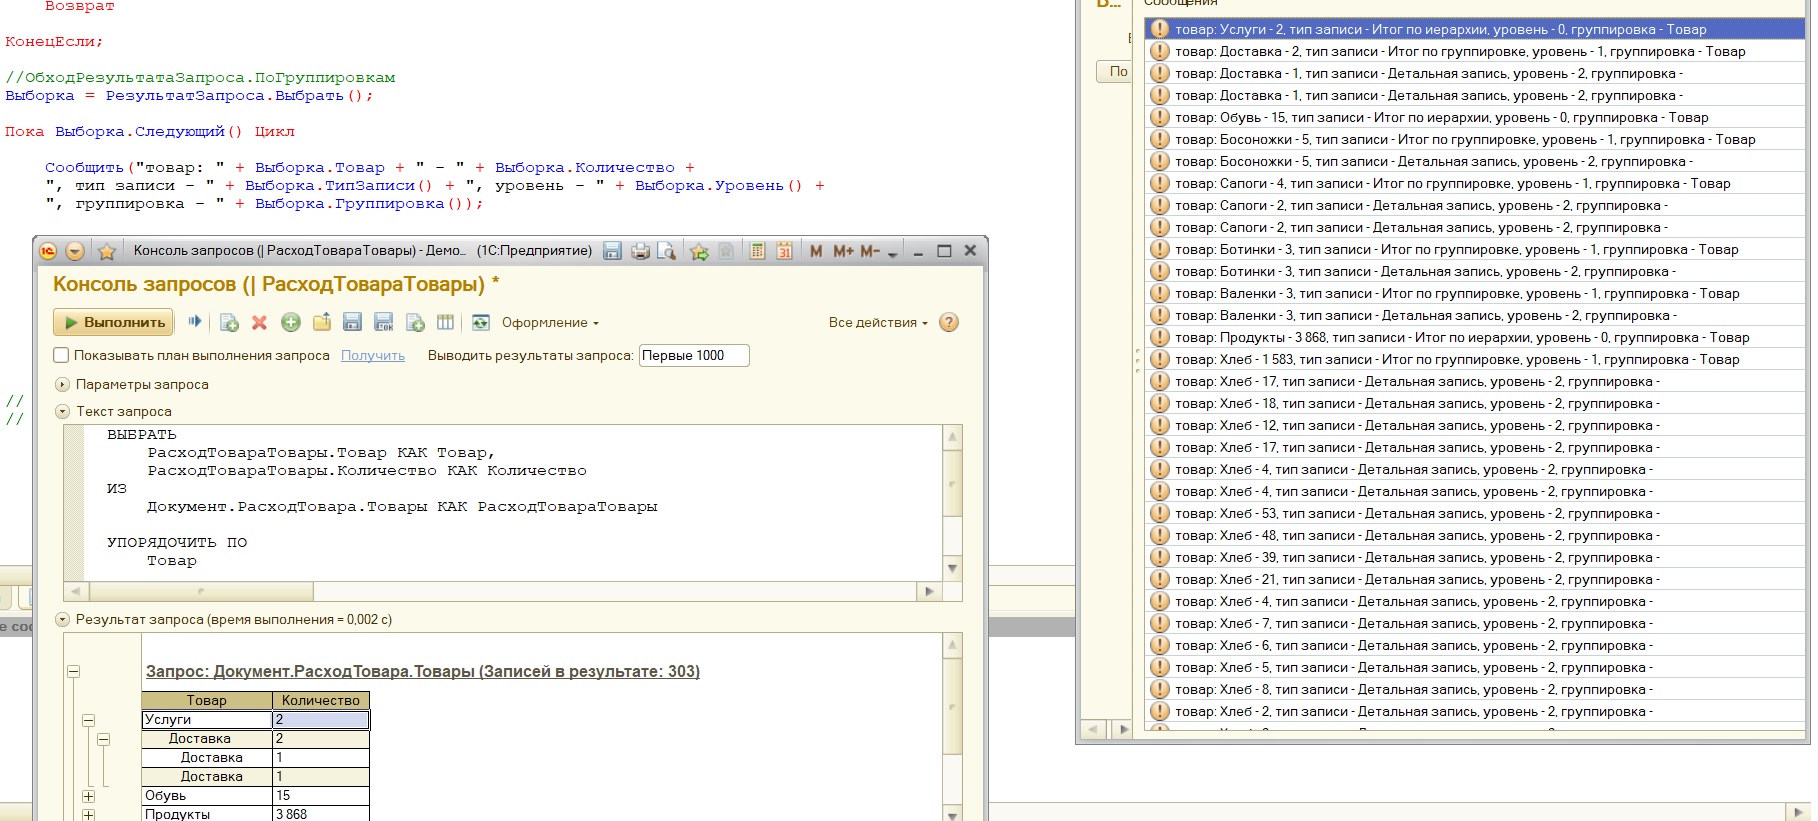
Task: Click the query results title link with 303 records
Action: [423, 671]
